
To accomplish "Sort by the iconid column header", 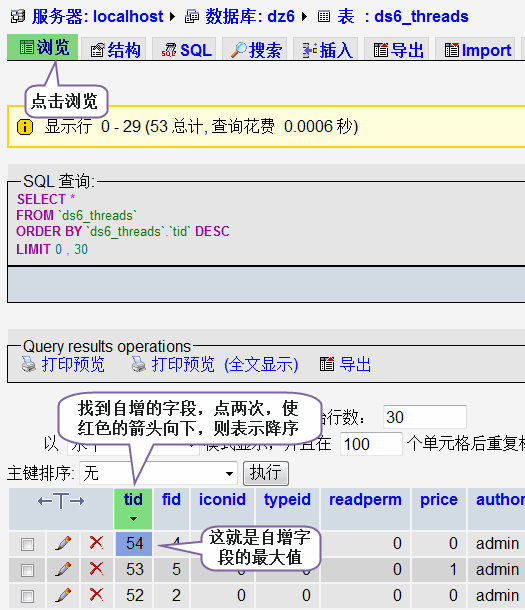I will 222,500.
